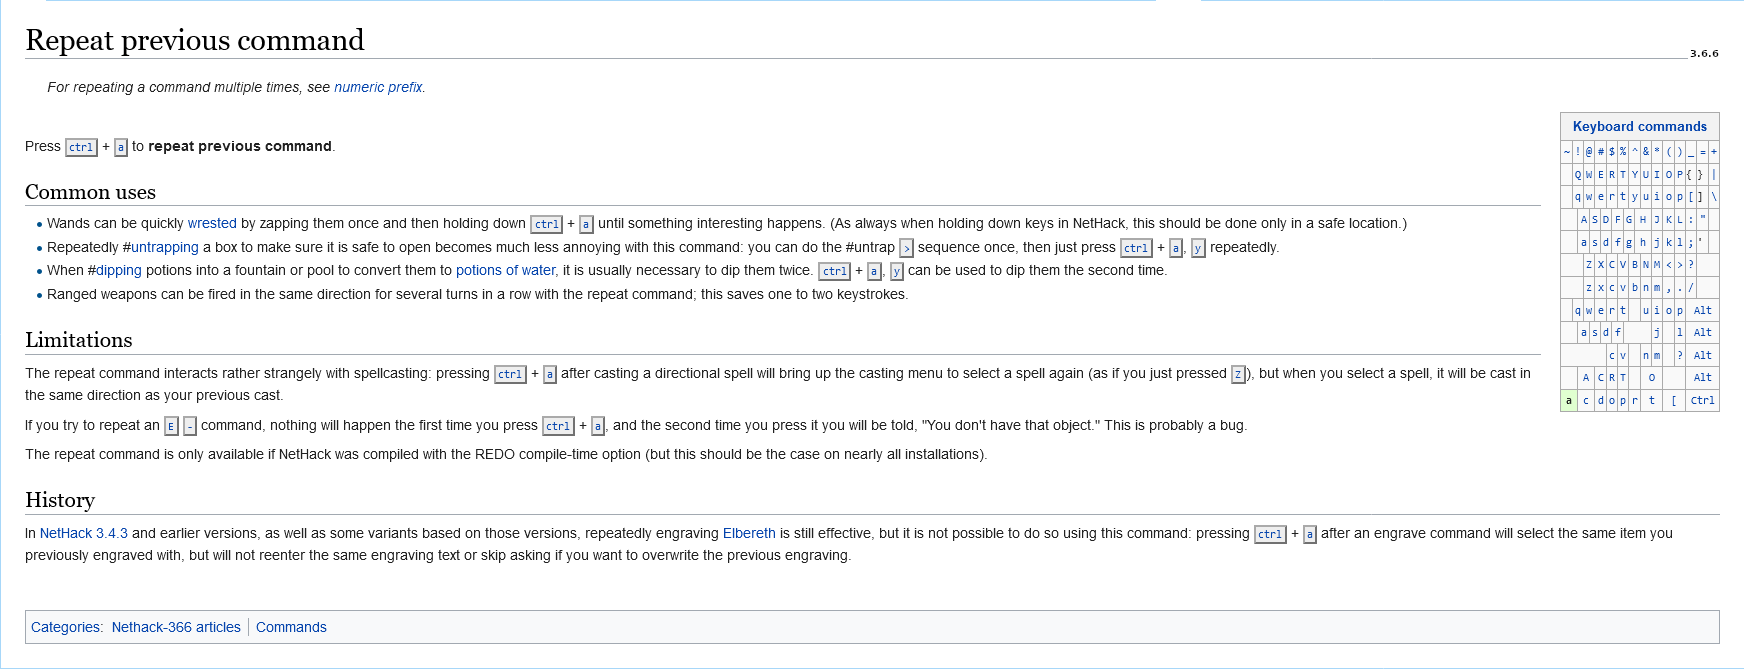Click uppercase X in keyboard table

coord(1601,264)
